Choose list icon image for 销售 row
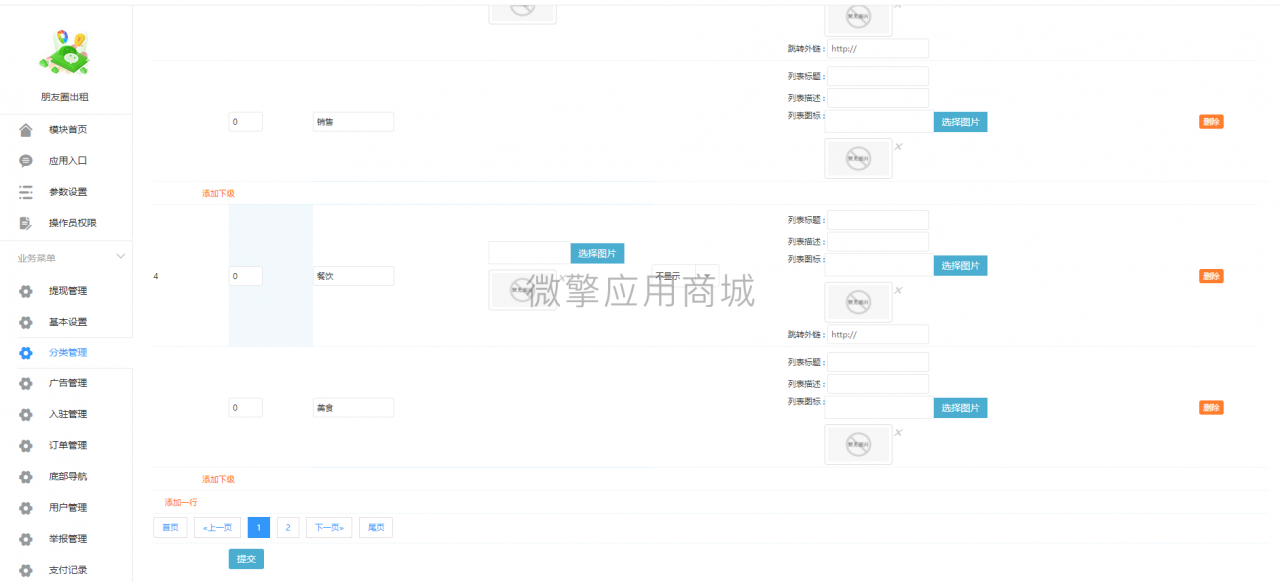 (x=960, y=122)
